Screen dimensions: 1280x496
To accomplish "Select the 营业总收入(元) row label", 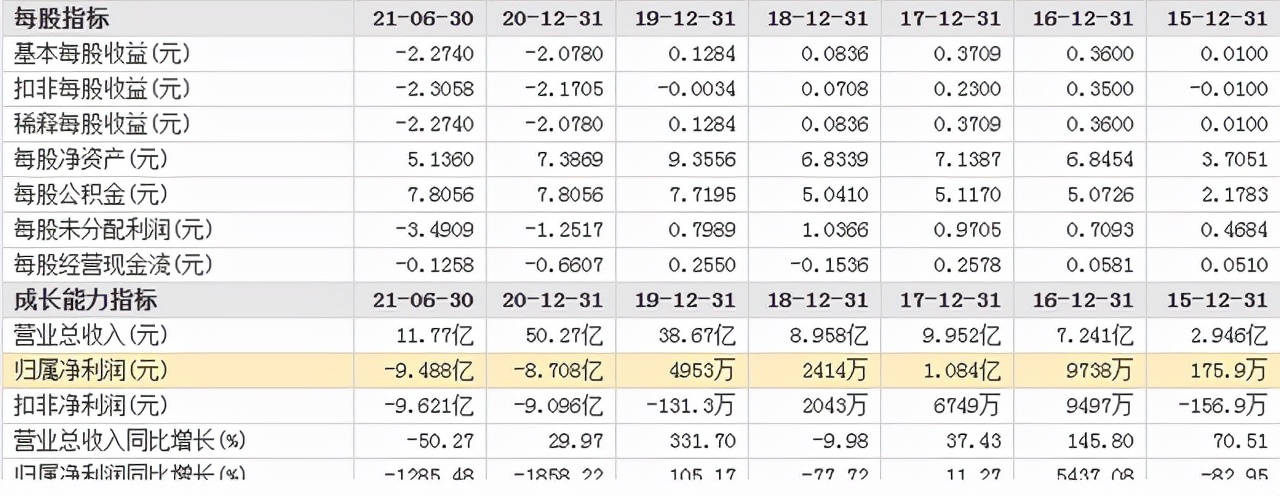I will pyautogui.click(x=91, y=335).
